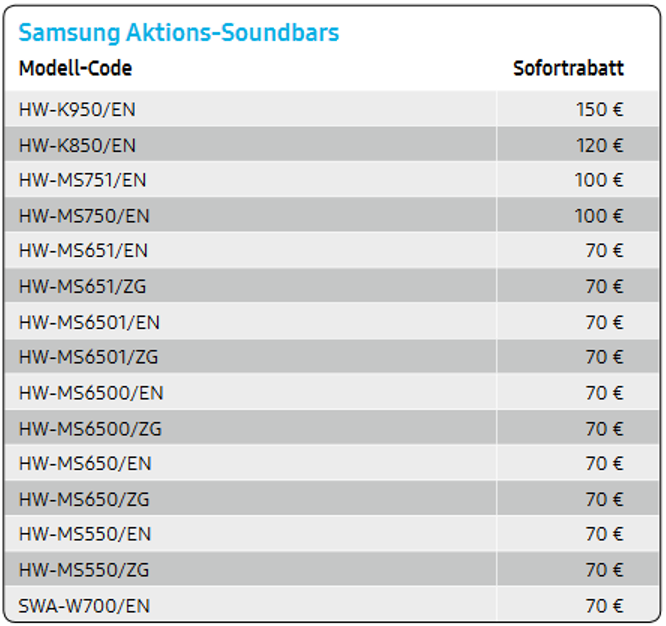This screenshot has height=626, width=666.
Task: Click the HW-MS550/ZG table cell
Action: (x=83, y=570)
